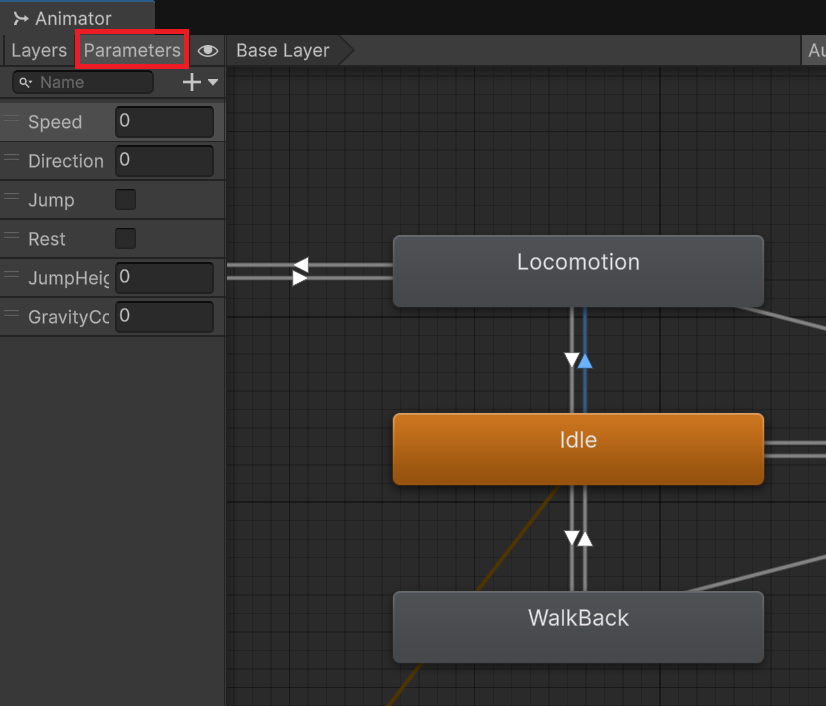Click the Base Layer breadcrumb

(283, 50)
